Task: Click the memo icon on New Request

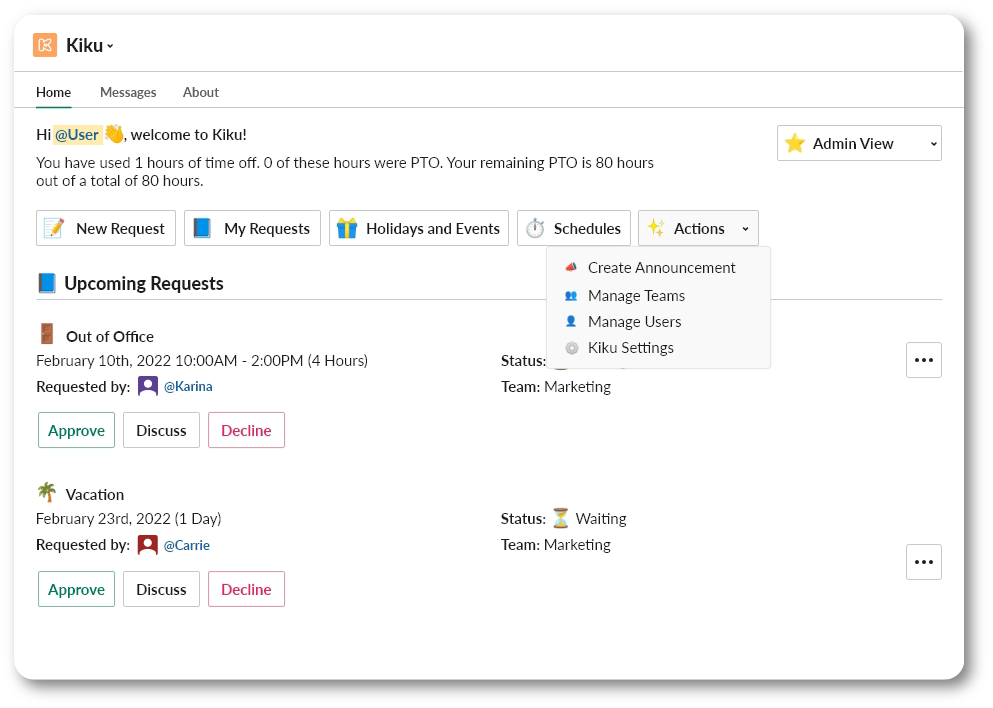Action: tap(54, 228)
